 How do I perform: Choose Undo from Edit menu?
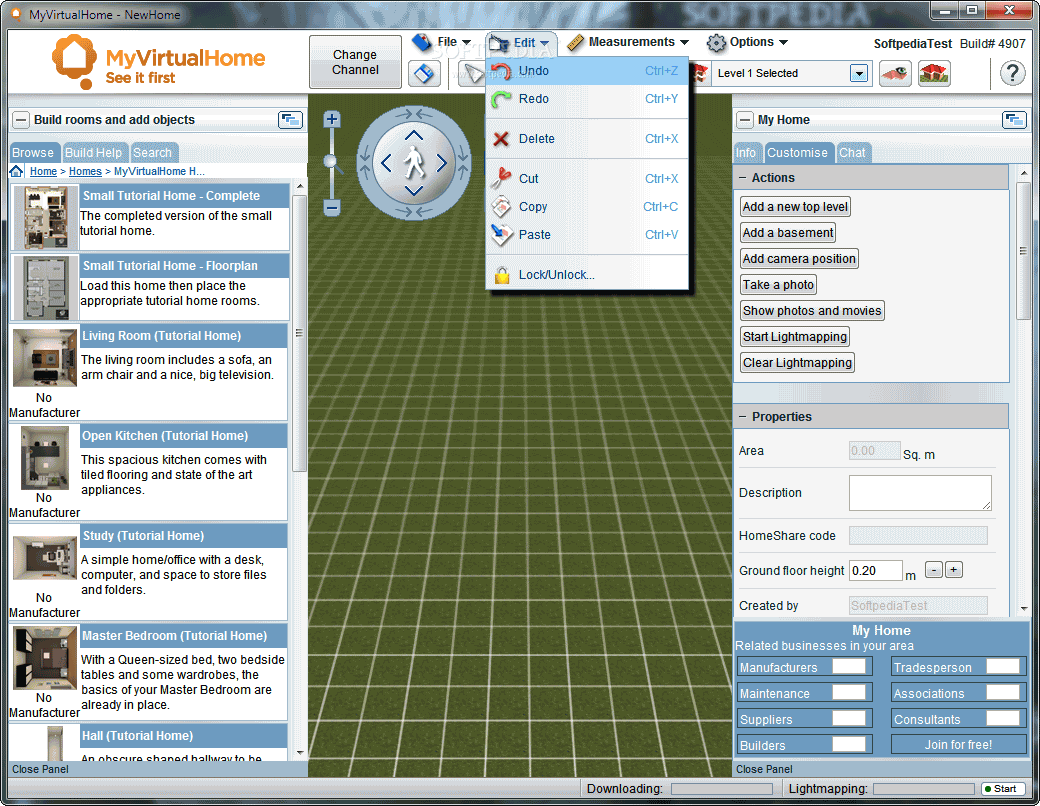[x=587, y=71]
